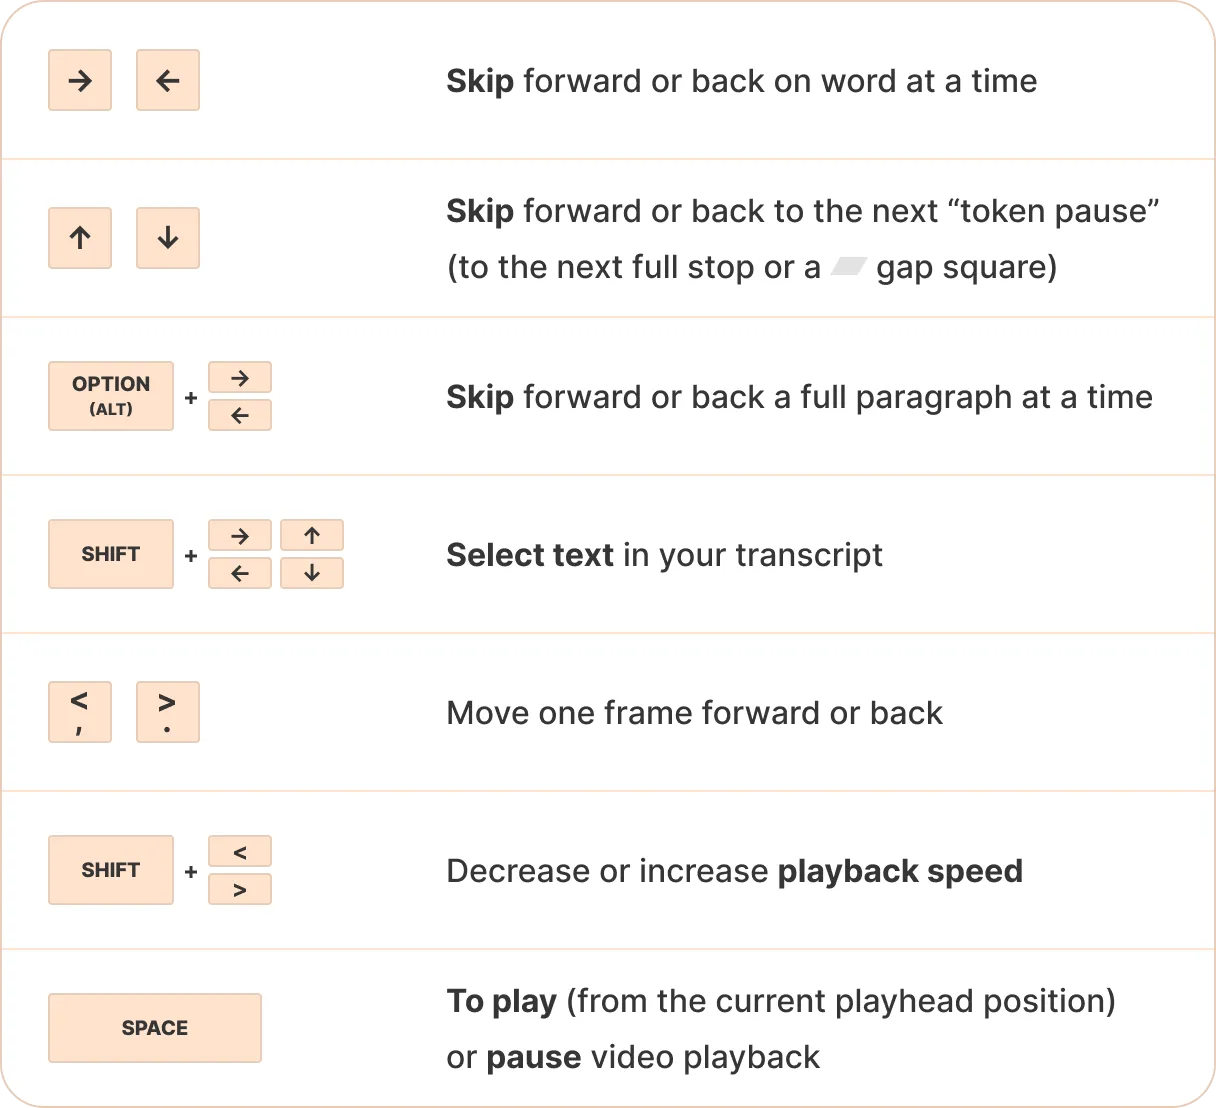Click small less-than key beside SHIFT
Viewport: 1216px width, 1108px height.
pos(240,852)
